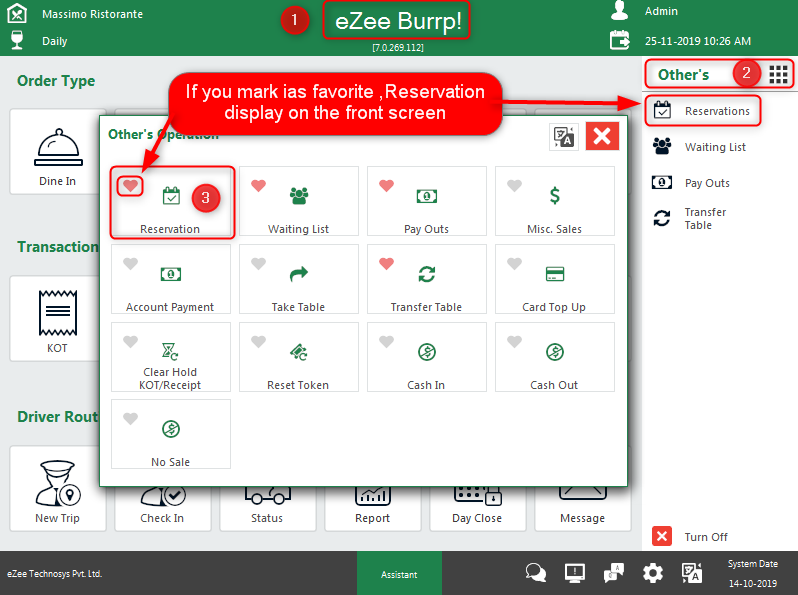Choose the Take Table arrow icon
798x595 pixels.
coord(299,274)
